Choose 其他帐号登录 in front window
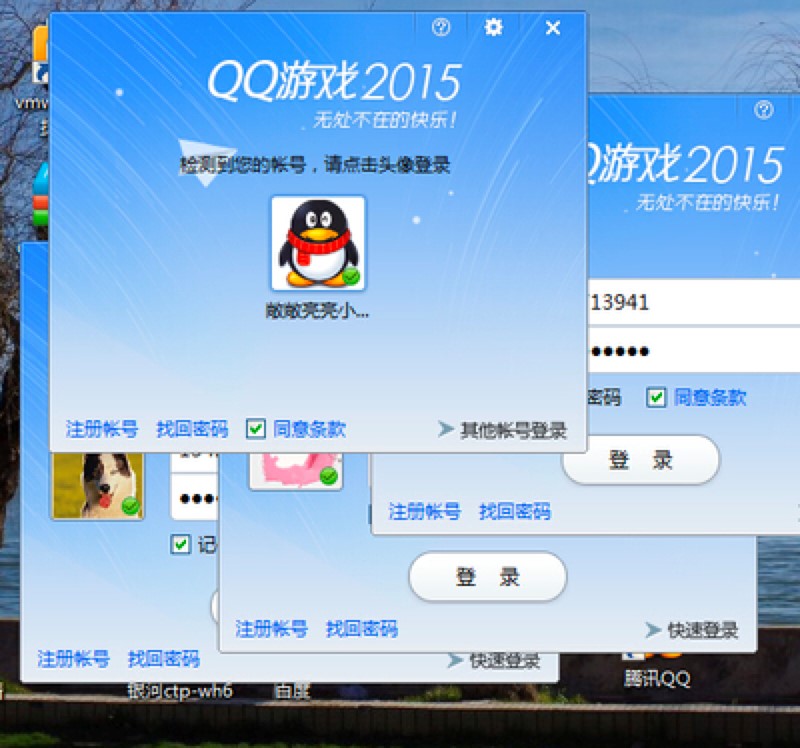Image resolution: width=800 pixels, height=748 pixels. [x=513, y=431]
